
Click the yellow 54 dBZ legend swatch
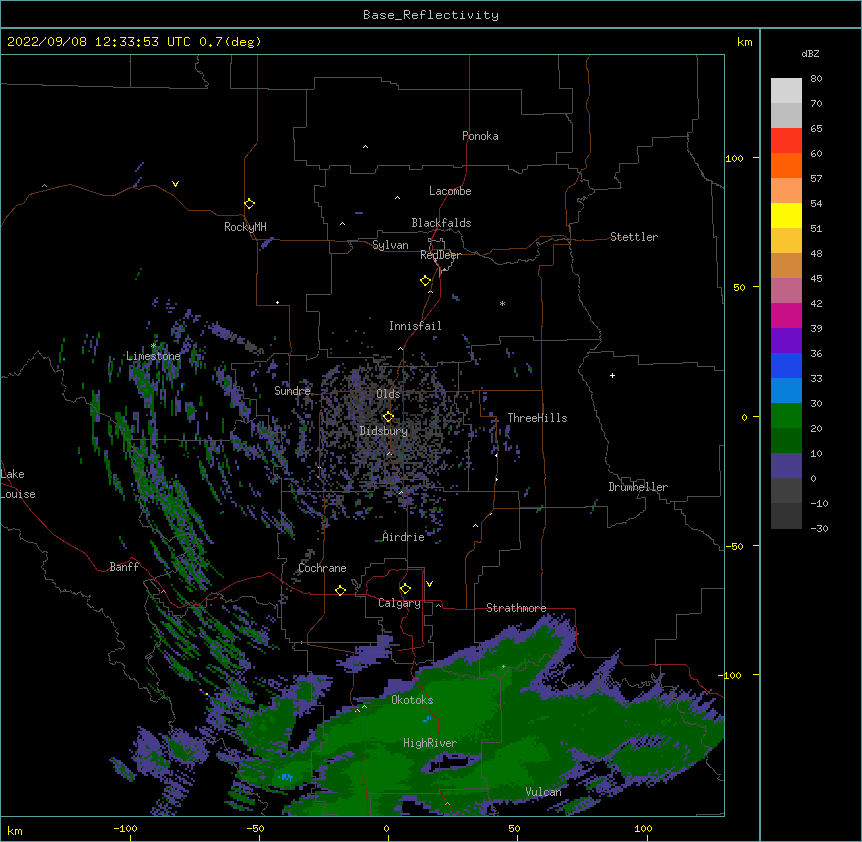click(x=786, y=215)
